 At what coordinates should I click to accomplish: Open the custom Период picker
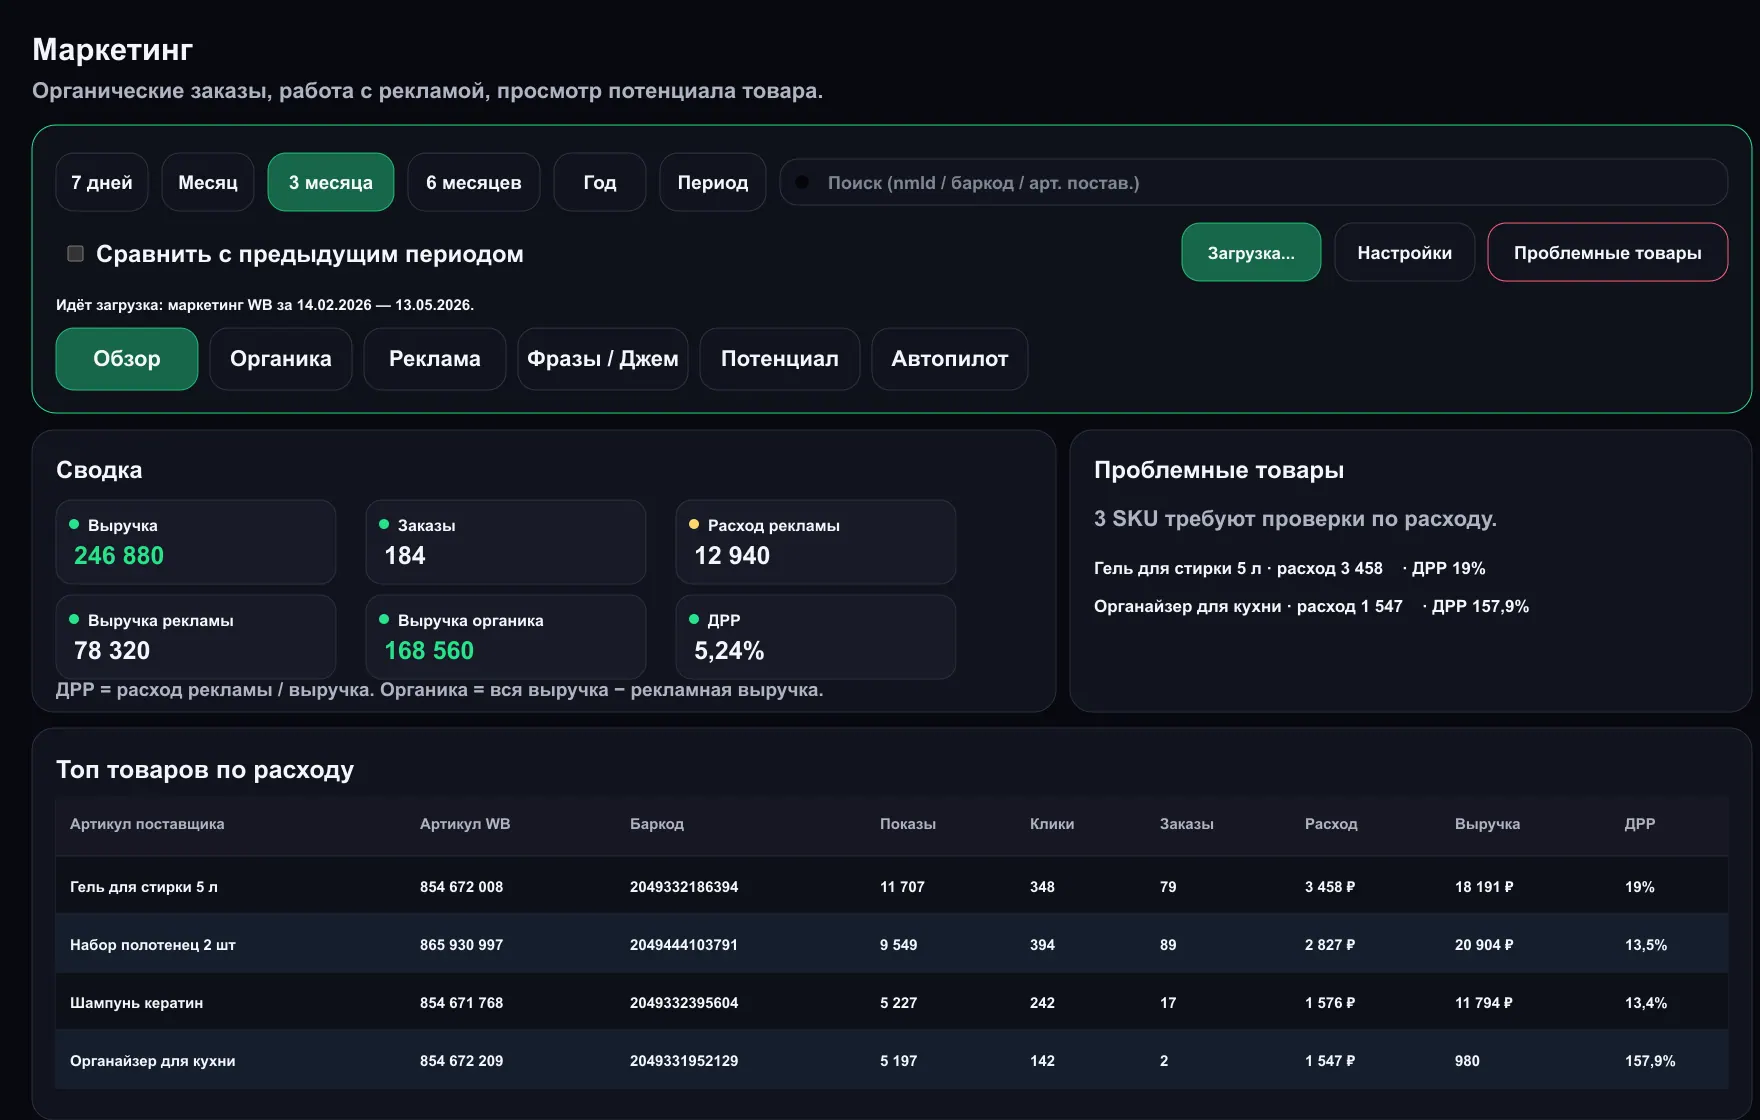click(x=713, y=182)
